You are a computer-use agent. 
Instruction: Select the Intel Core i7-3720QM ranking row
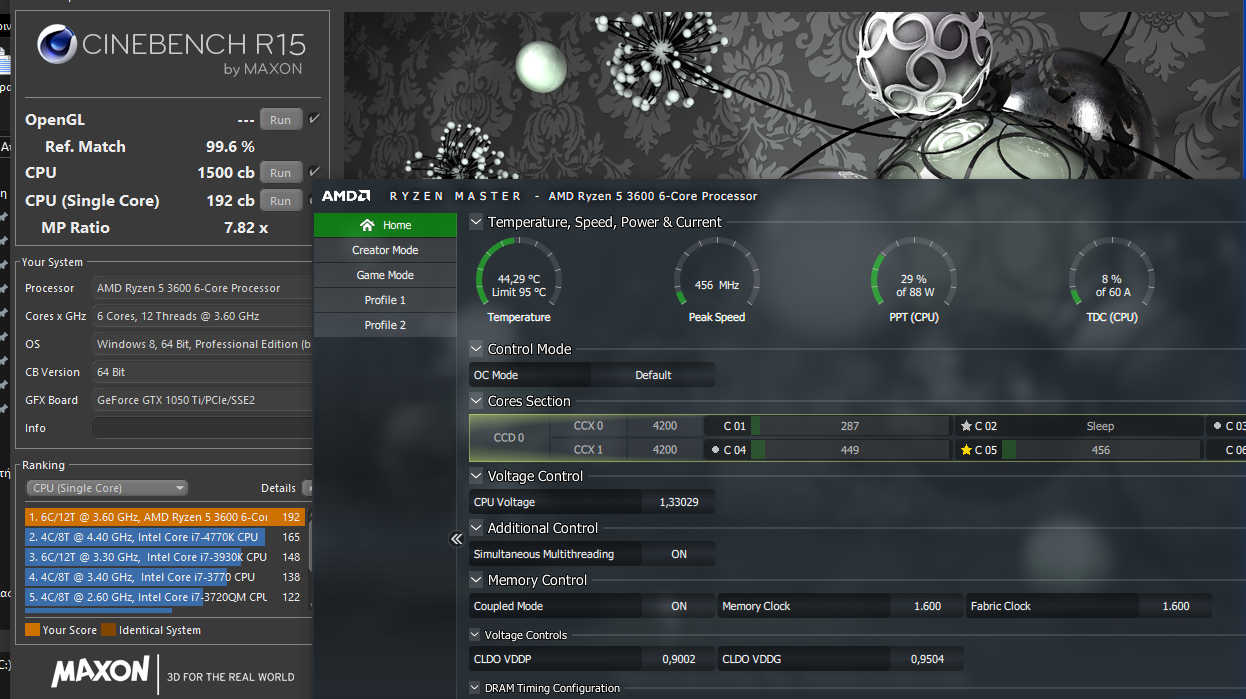(x=165, y=597)
